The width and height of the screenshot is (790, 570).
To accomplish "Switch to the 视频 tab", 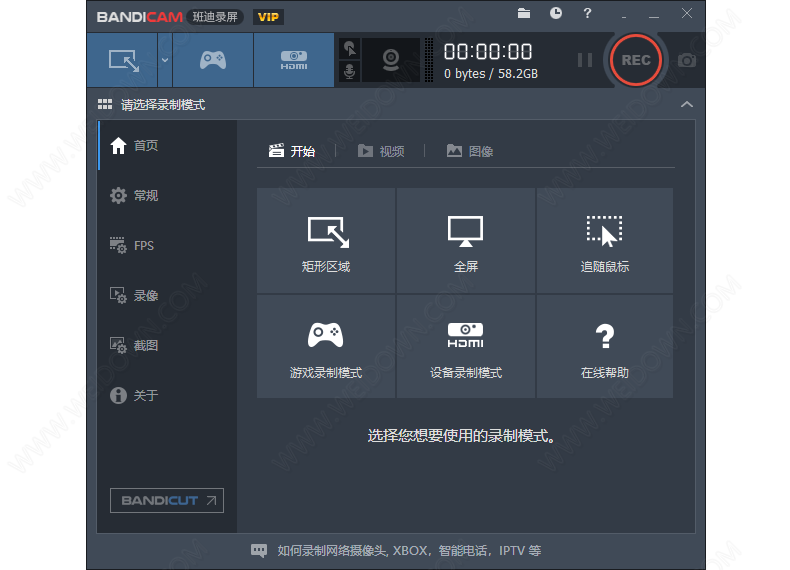I will tap(381, 151).
